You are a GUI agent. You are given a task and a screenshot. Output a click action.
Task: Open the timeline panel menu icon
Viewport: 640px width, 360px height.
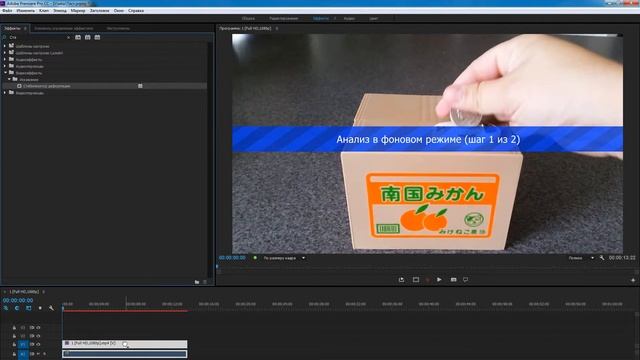pos(43,292)
